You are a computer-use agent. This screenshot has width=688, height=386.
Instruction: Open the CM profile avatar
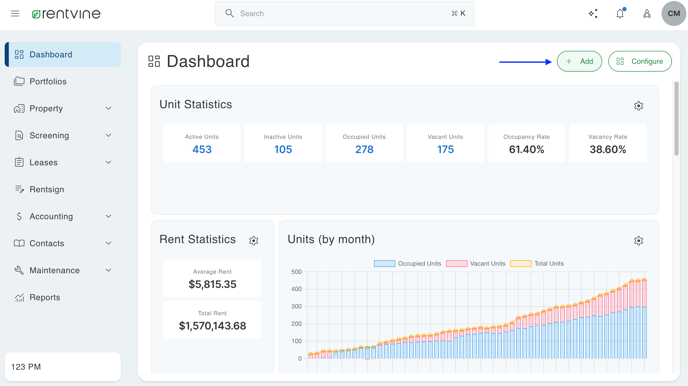point(674,14)
